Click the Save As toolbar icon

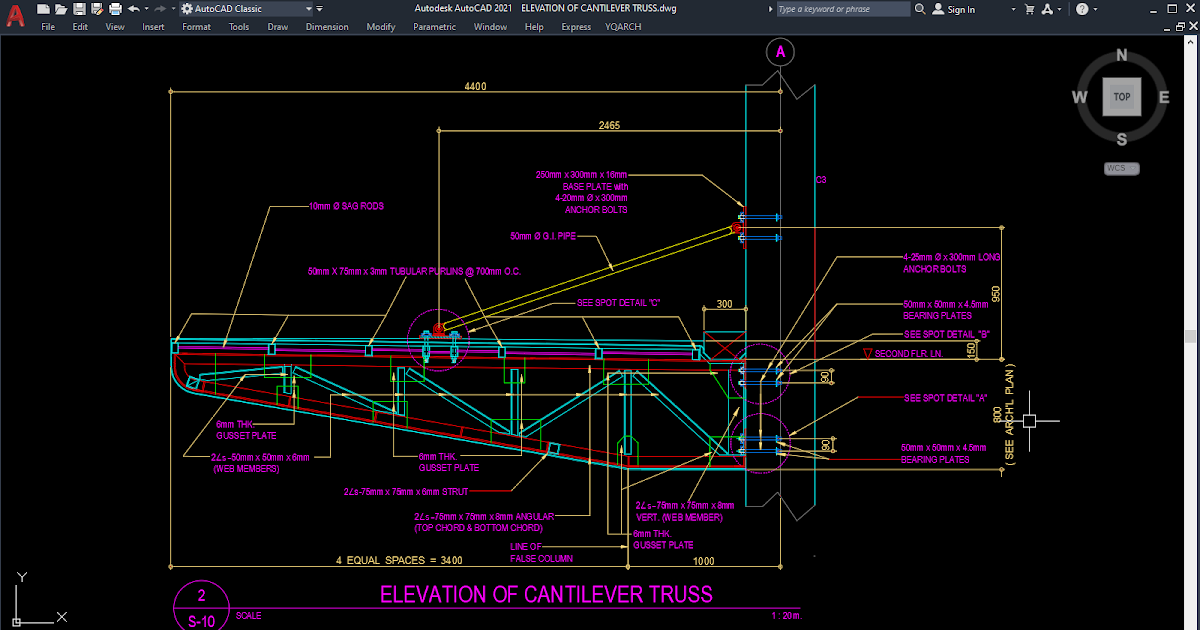point(98,9)
